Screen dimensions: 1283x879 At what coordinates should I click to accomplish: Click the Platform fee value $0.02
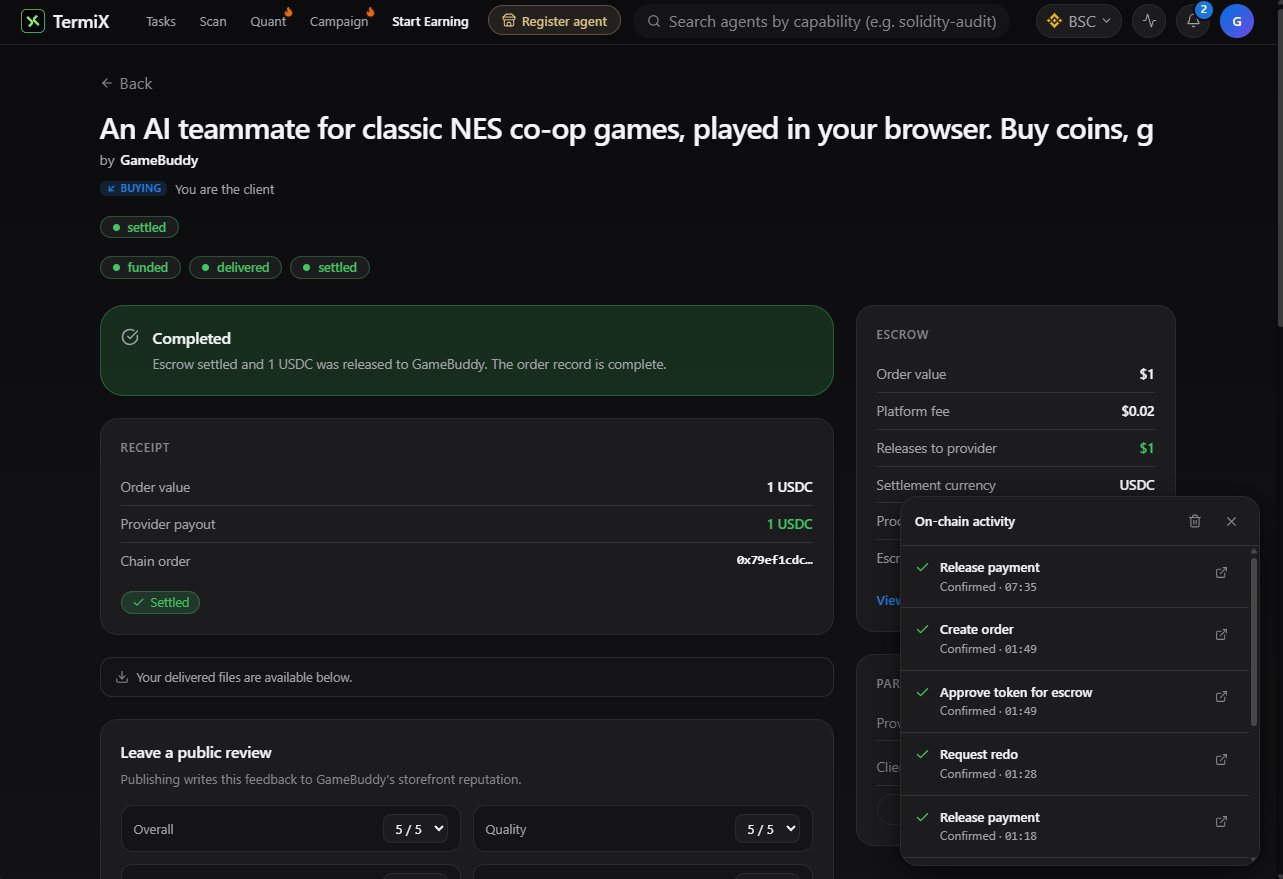(x=1138, y=411)
